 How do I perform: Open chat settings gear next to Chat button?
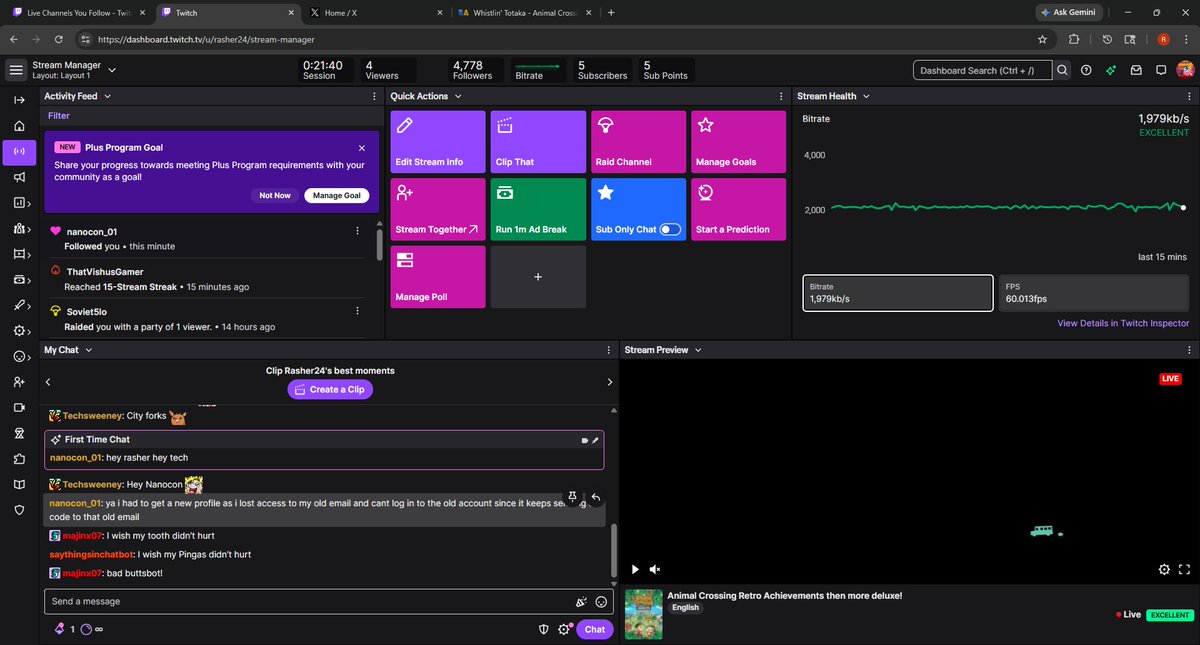(x=564, y=629)
